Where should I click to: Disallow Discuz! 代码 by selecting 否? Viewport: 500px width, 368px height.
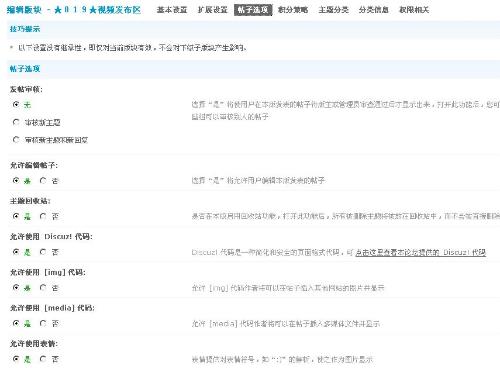[x=43, y=252]
